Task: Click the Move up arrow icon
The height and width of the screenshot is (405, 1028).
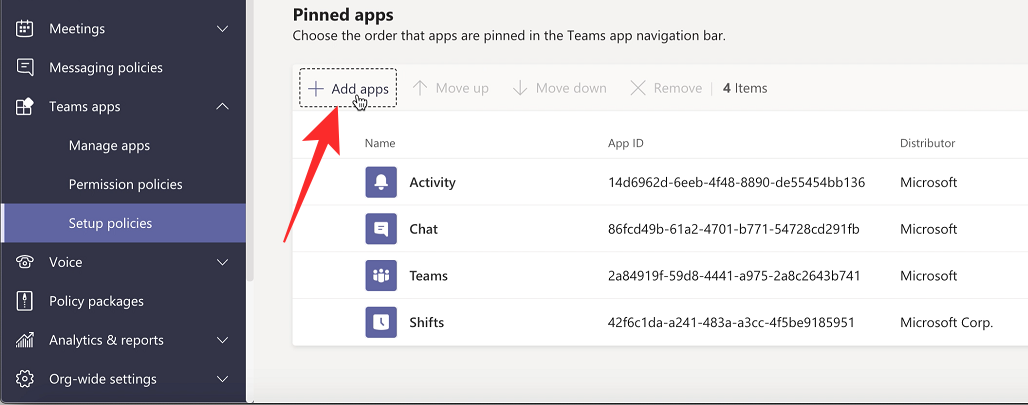Action: [420, 88]
